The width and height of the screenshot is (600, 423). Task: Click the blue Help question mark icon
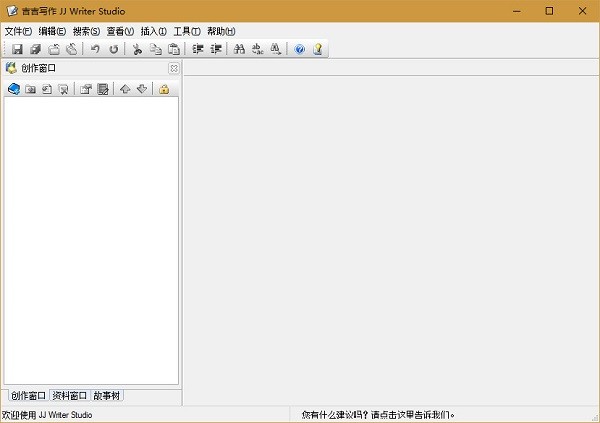(300, 49)
